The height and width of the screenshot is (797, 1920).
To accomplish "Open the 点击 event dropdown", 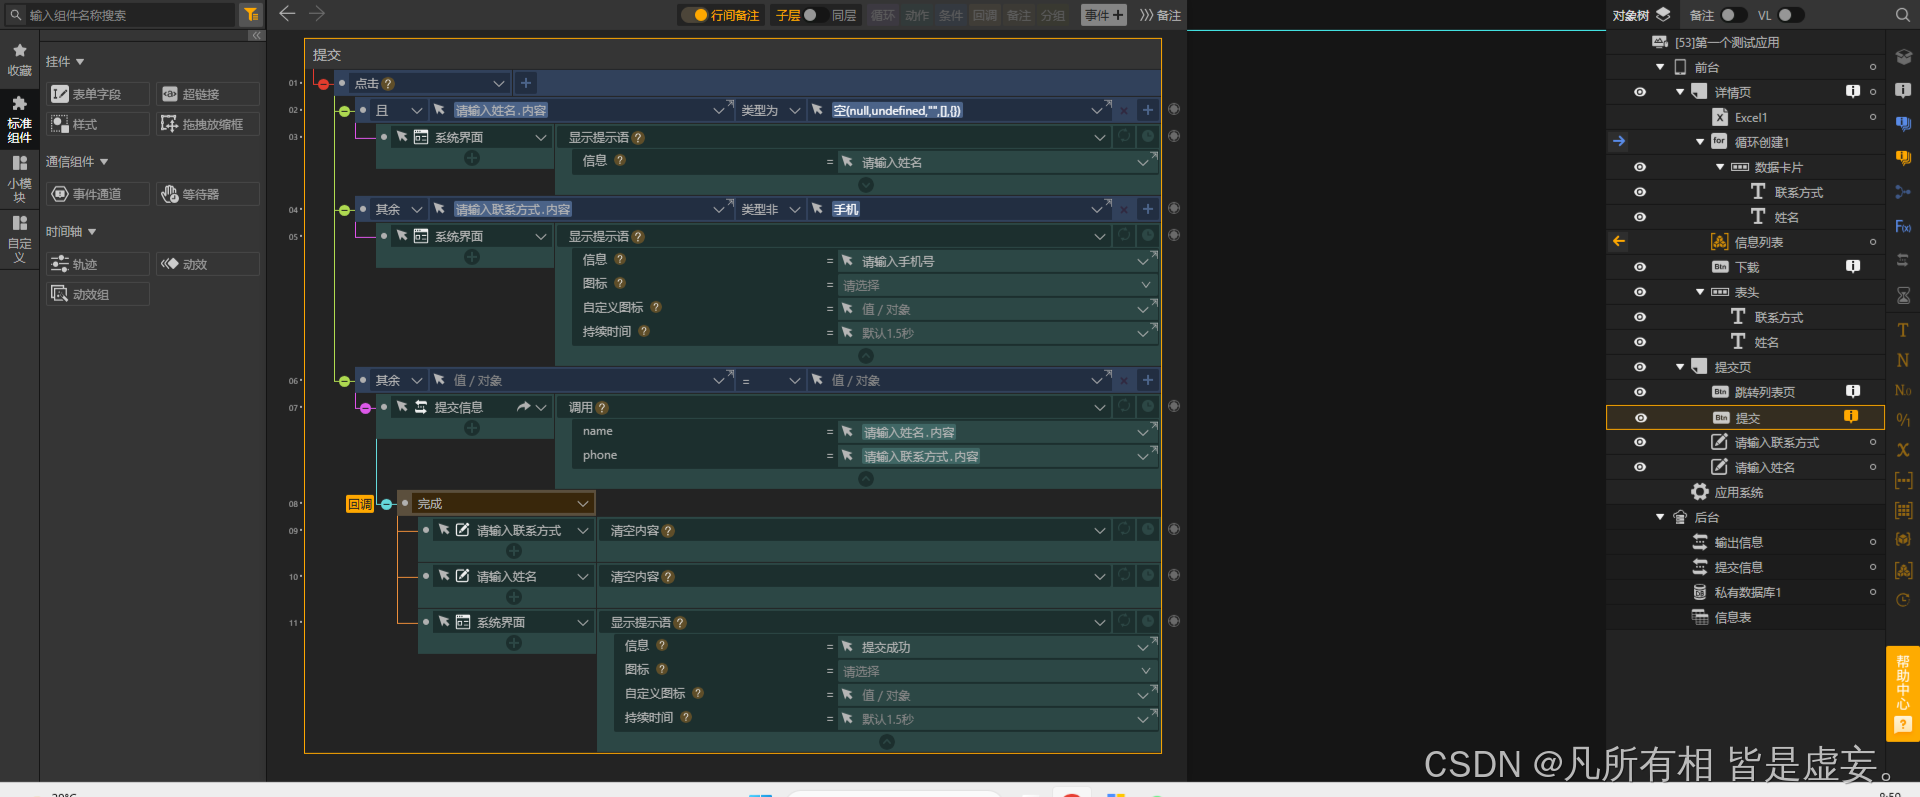I will click(498, 83).
